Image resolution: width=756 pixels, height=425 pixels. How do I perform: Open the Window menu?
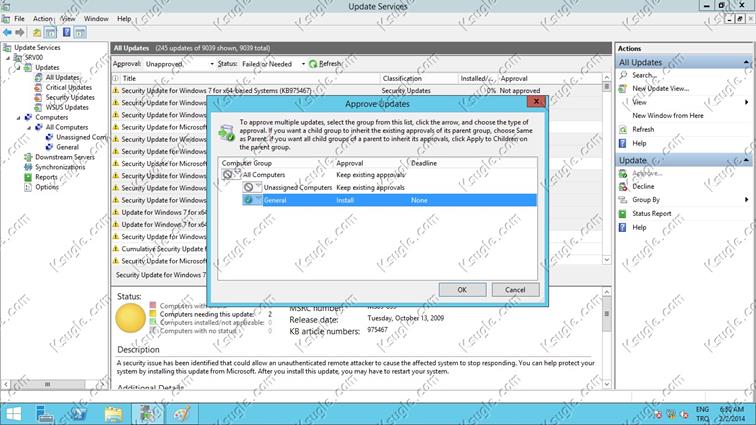96,19
